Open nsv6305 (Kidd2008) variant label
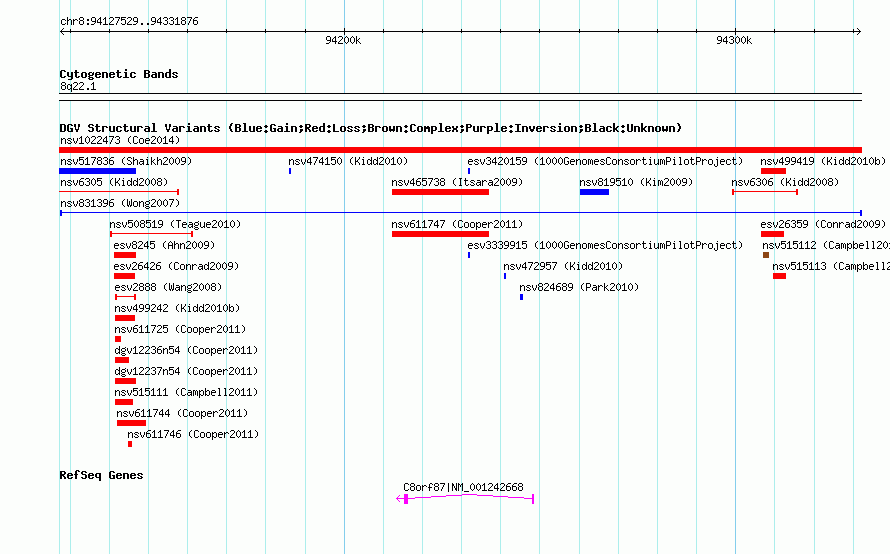This screenshot has width=890, height=554. (x=114, y=182)
